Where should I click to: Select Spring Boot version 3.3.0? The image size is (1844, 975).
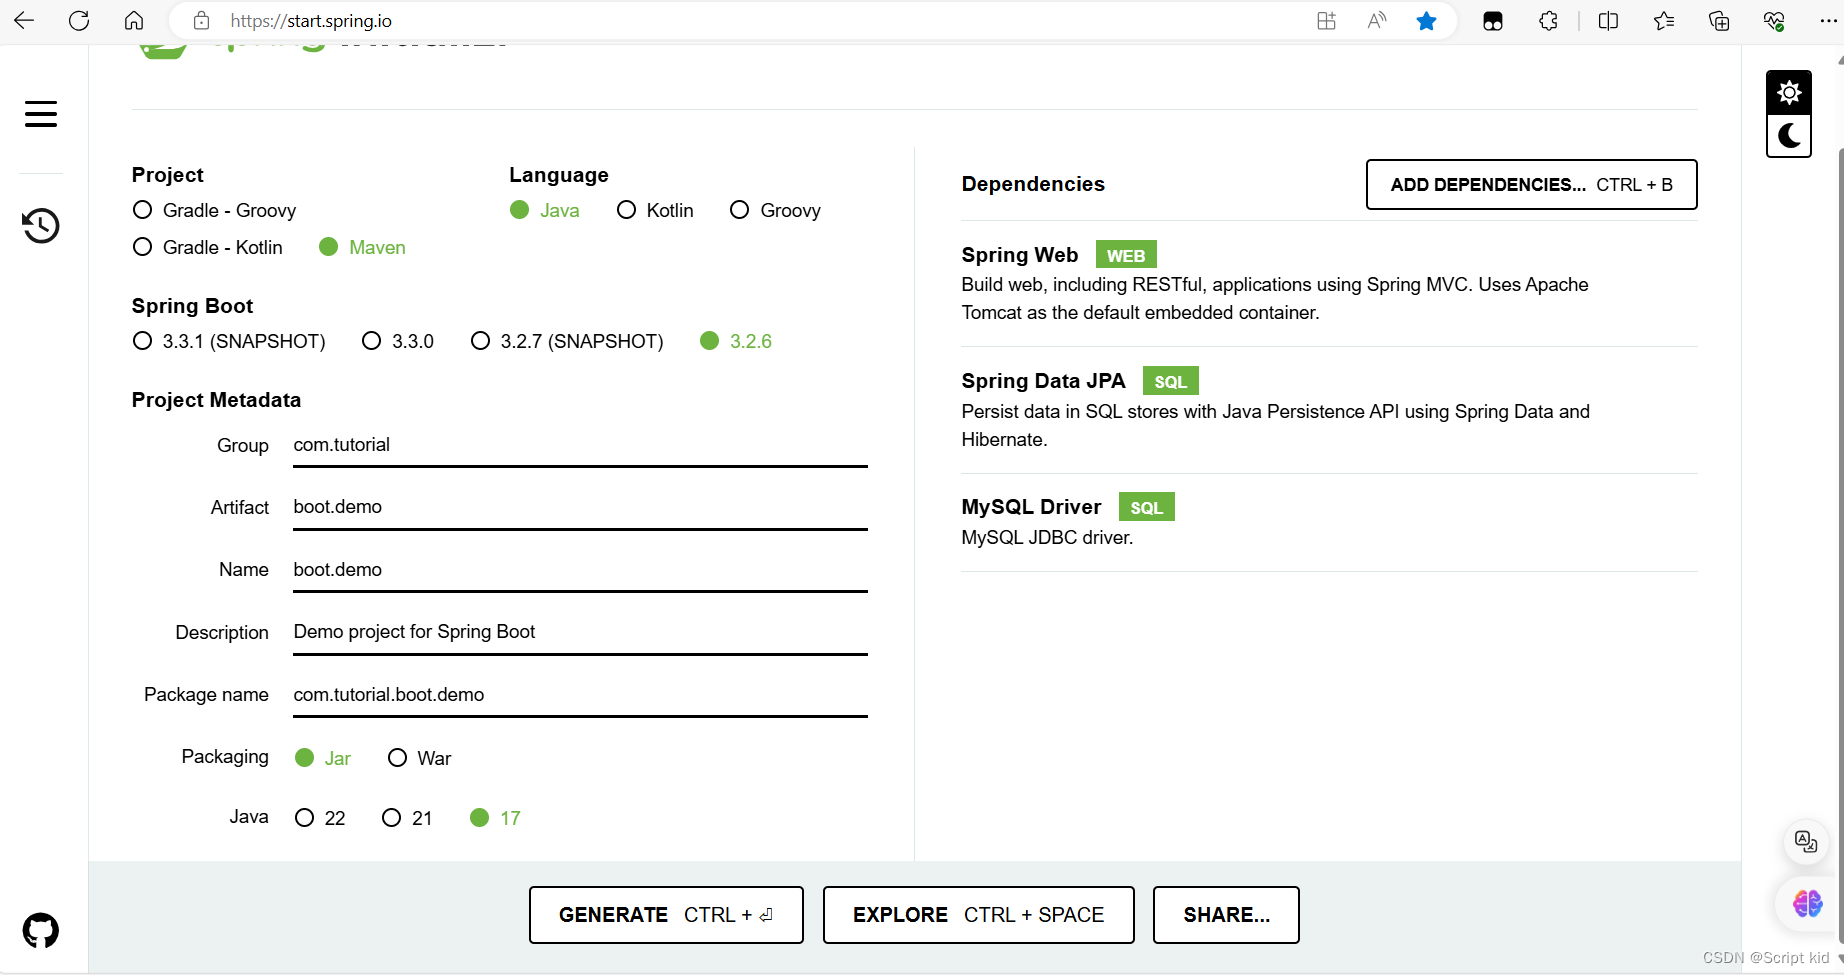[398, 341]
